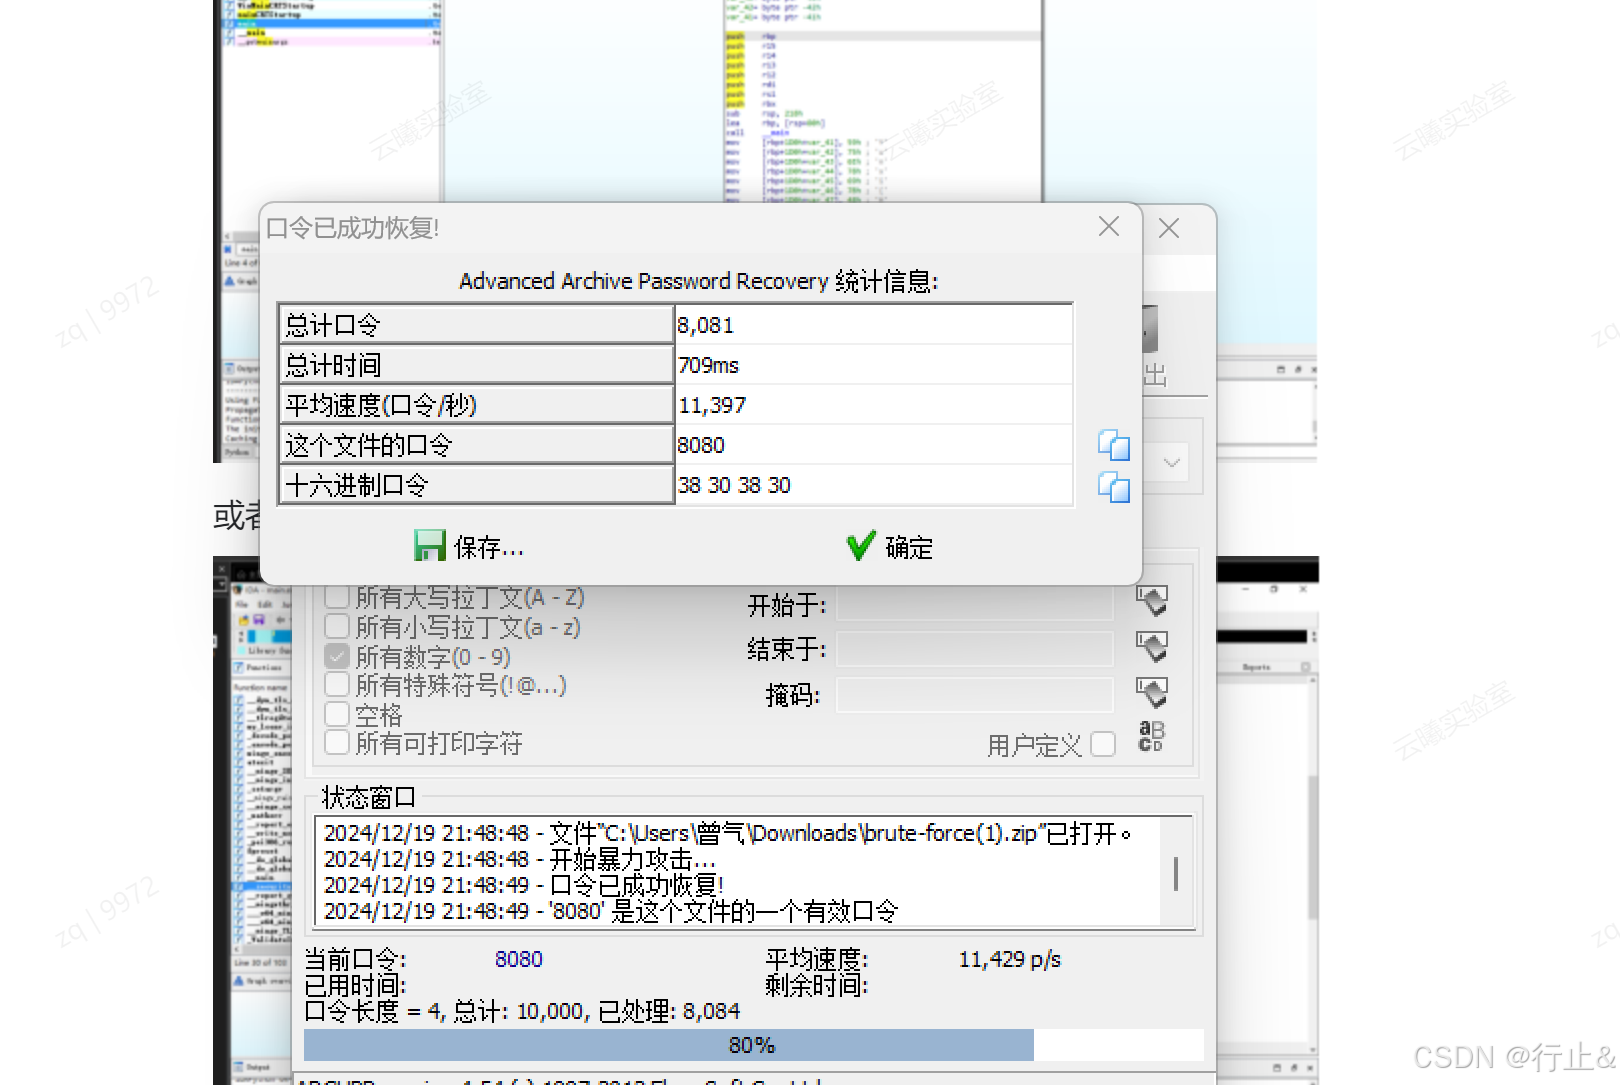
Task: Click the 80% progress bar
Action: (x=753, y=1045)
